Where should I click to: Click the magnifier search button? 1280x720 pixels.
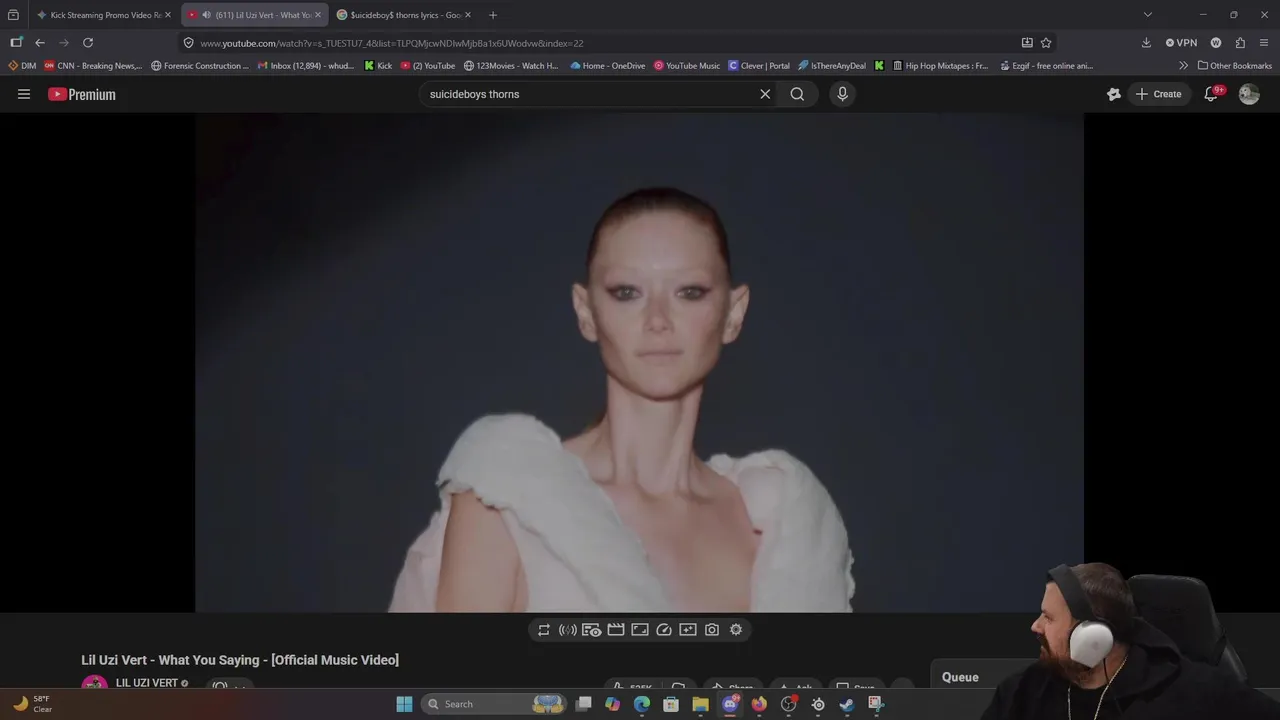(797, 94)
